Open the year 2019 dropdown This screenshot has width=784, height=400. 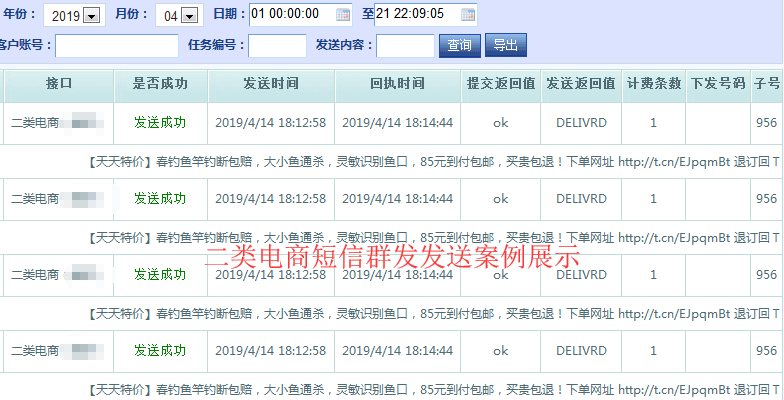coord(74,16)
